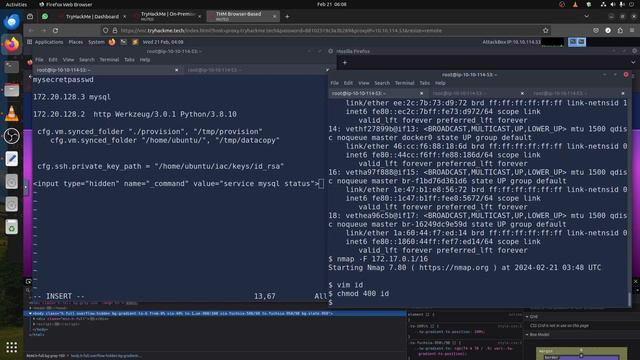This screenshot has width=640, height=360.
Task: Launch terminal from the remote desktop panel
Action: pyautogui.click(x=123, y=42)
